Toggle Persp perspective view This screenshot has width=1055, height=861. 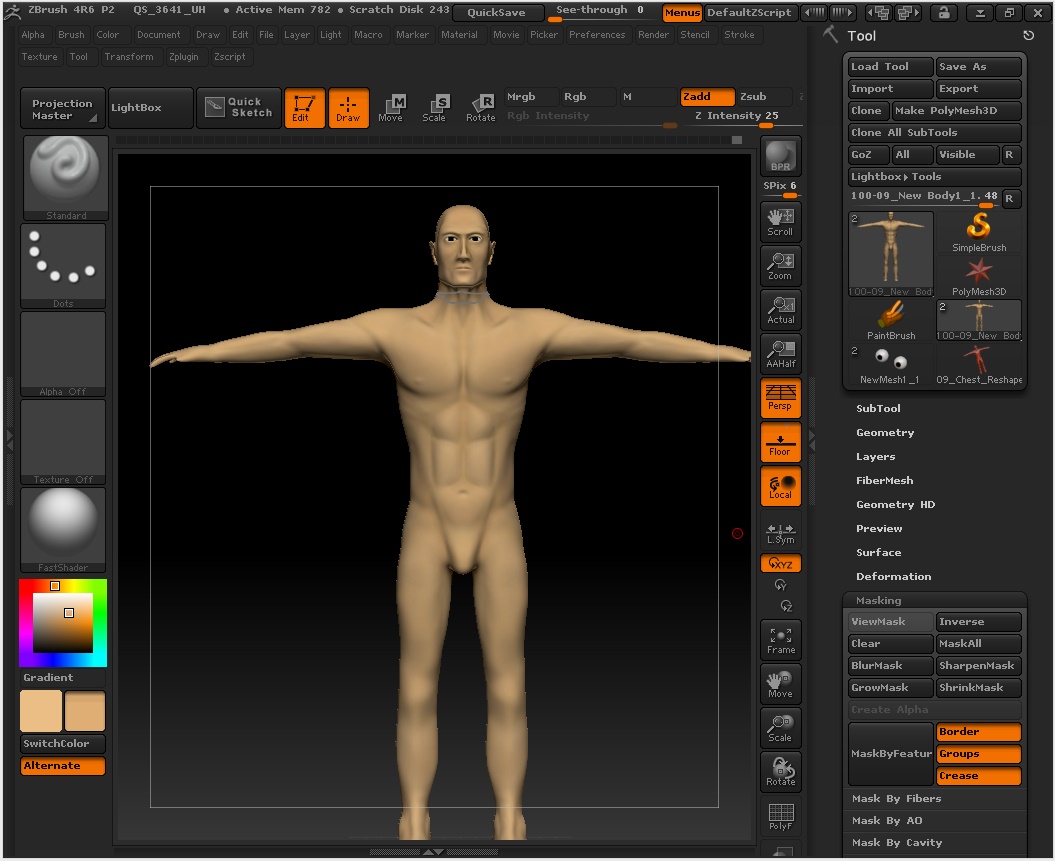click(780, 398)
